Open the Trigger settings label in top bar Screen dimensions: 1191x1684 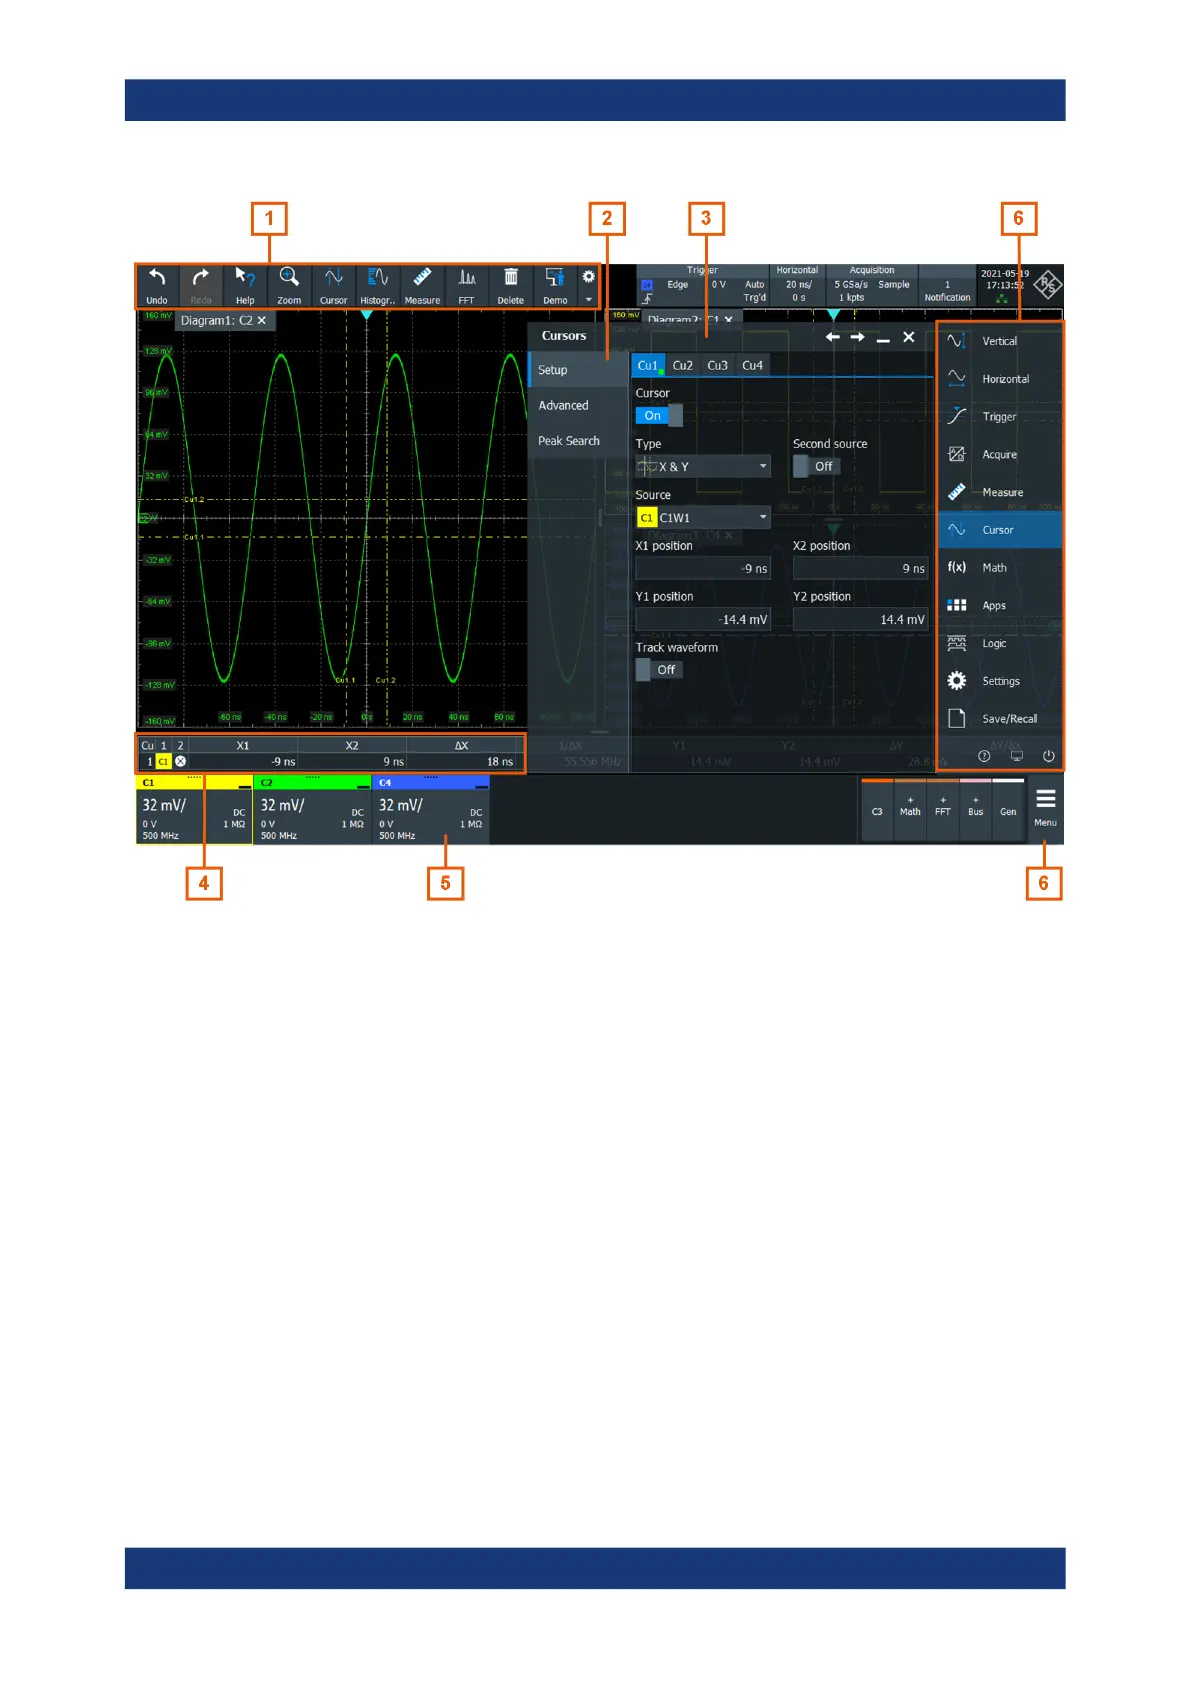(702, 270)
